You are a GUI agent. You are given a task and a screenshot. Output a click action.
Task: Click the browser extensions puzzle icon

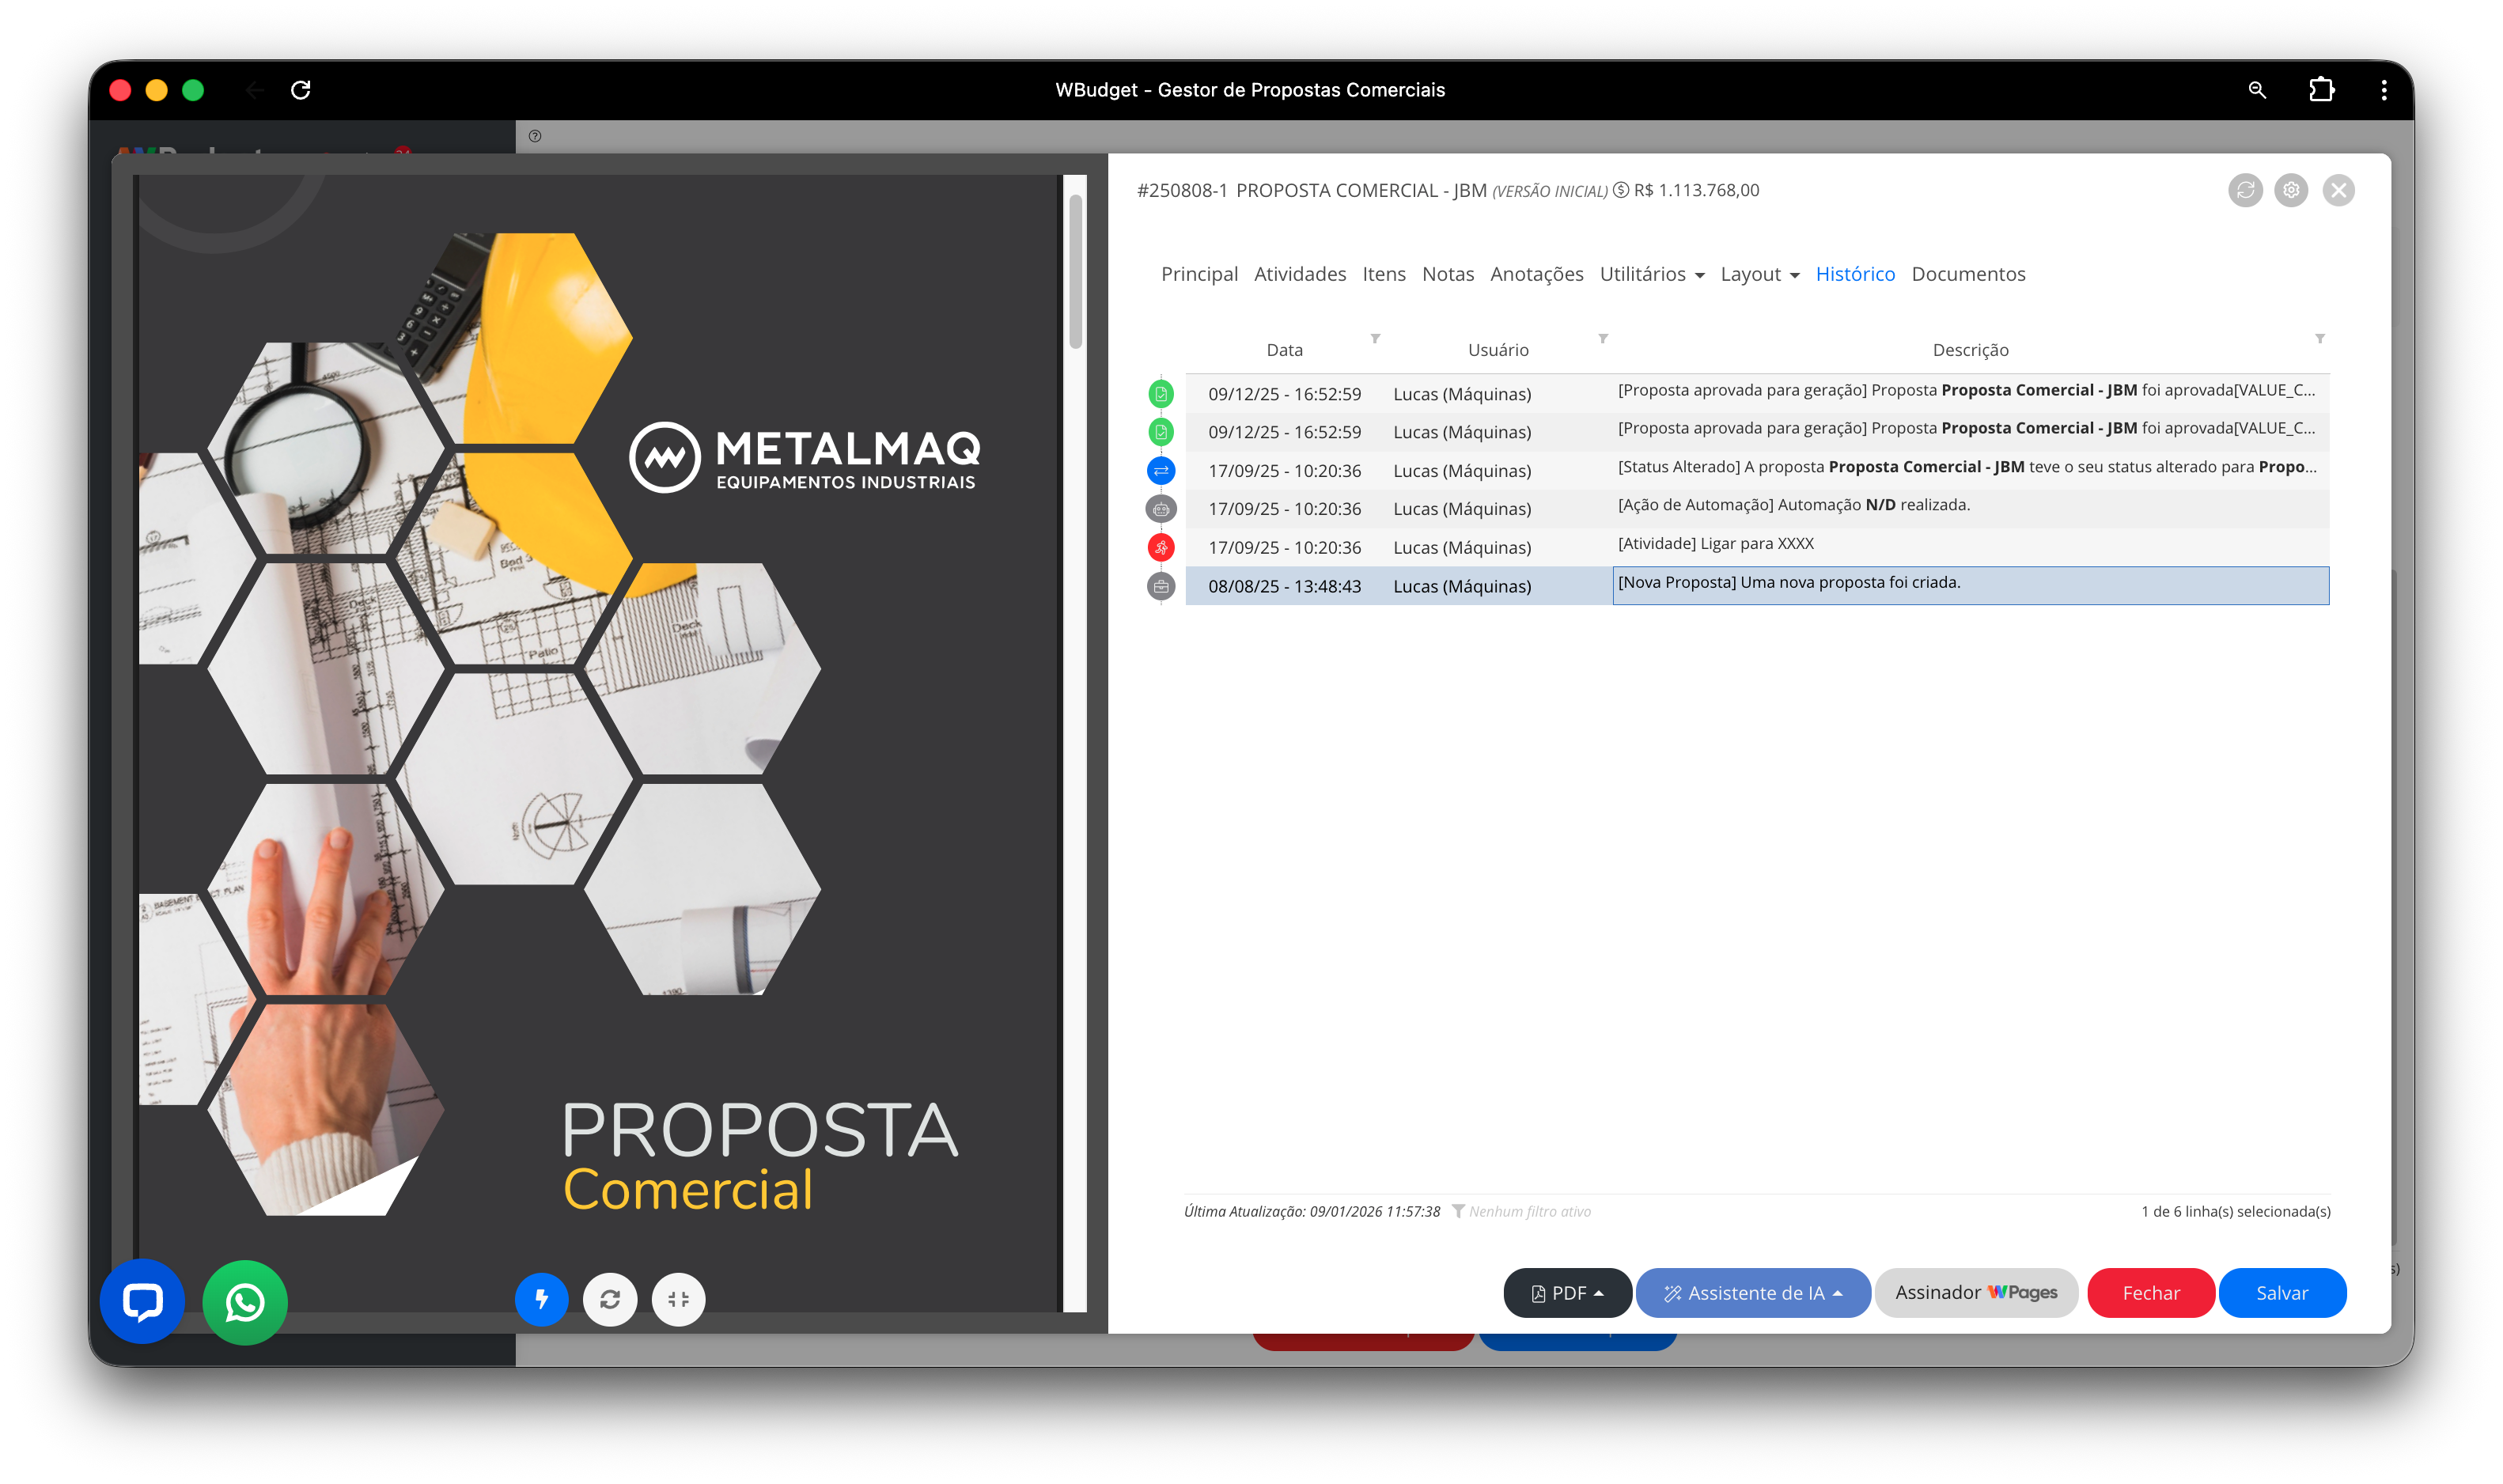[x=2321, y=90]
